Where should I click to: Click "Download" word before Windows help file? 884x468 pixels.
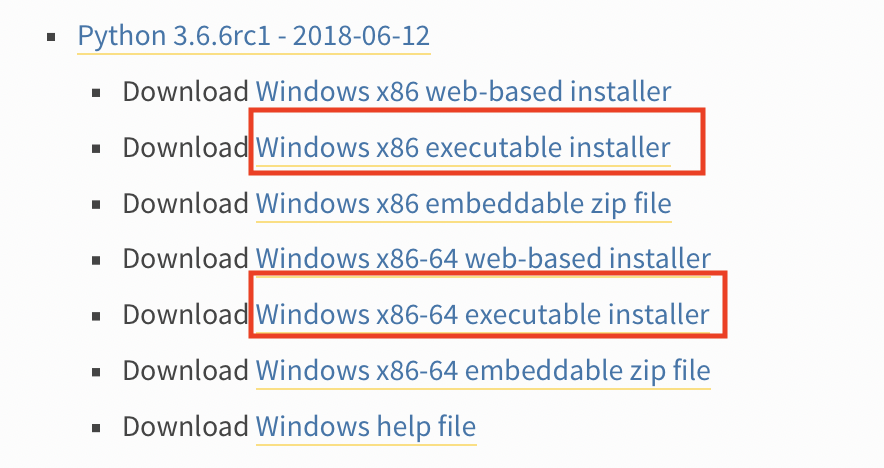click(x=185, y=426)
